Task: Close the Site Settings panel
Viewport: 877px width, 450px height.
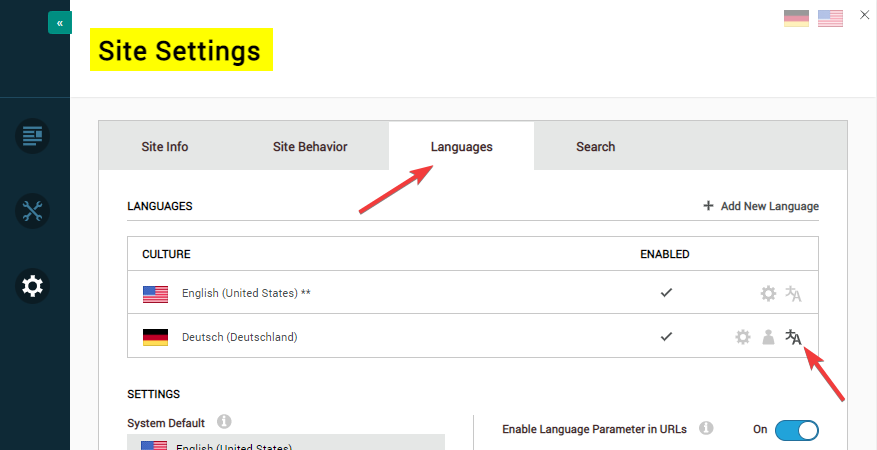Action: pyautogui.click(x=864, y=15)
